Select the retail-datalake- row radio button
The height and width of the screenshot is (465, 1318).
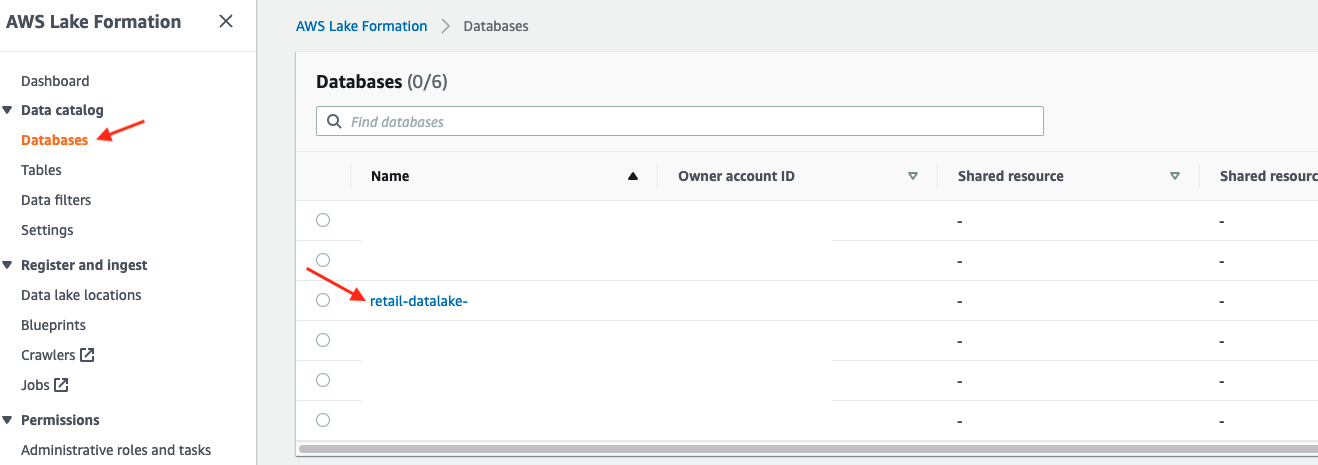pos(323,300)
